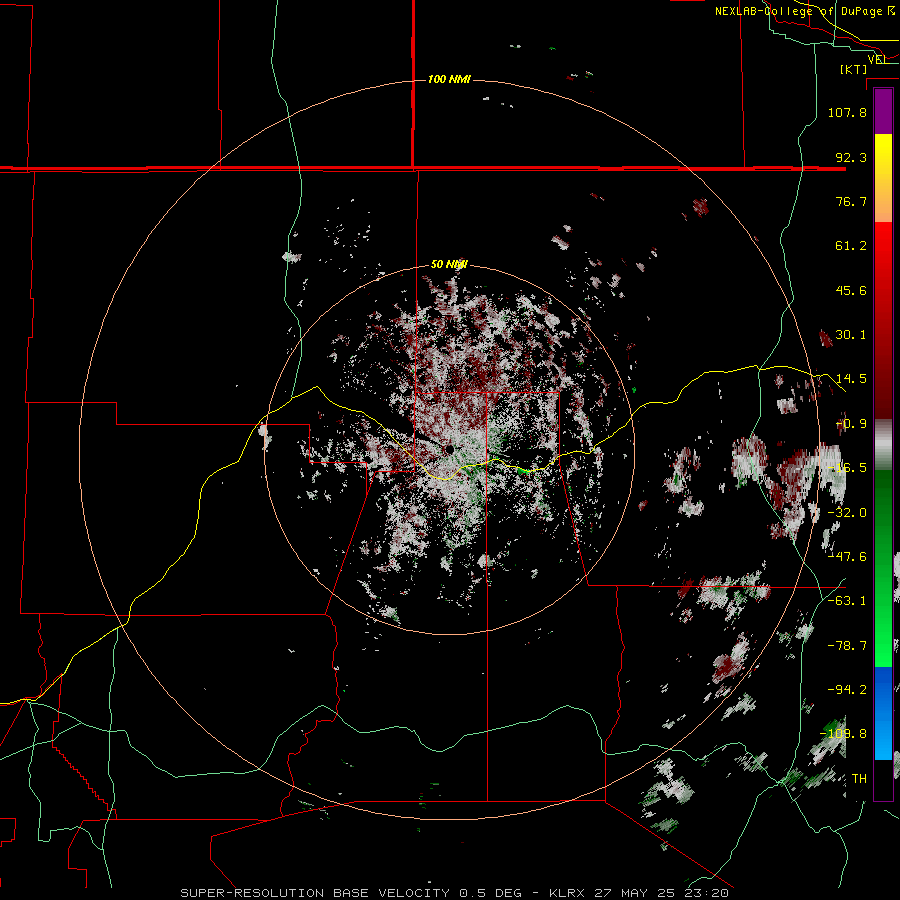Select the 45.6 value on velocity scale
Image resolution: width=900 pixels, height=900 pixels.
coord(851,290)
